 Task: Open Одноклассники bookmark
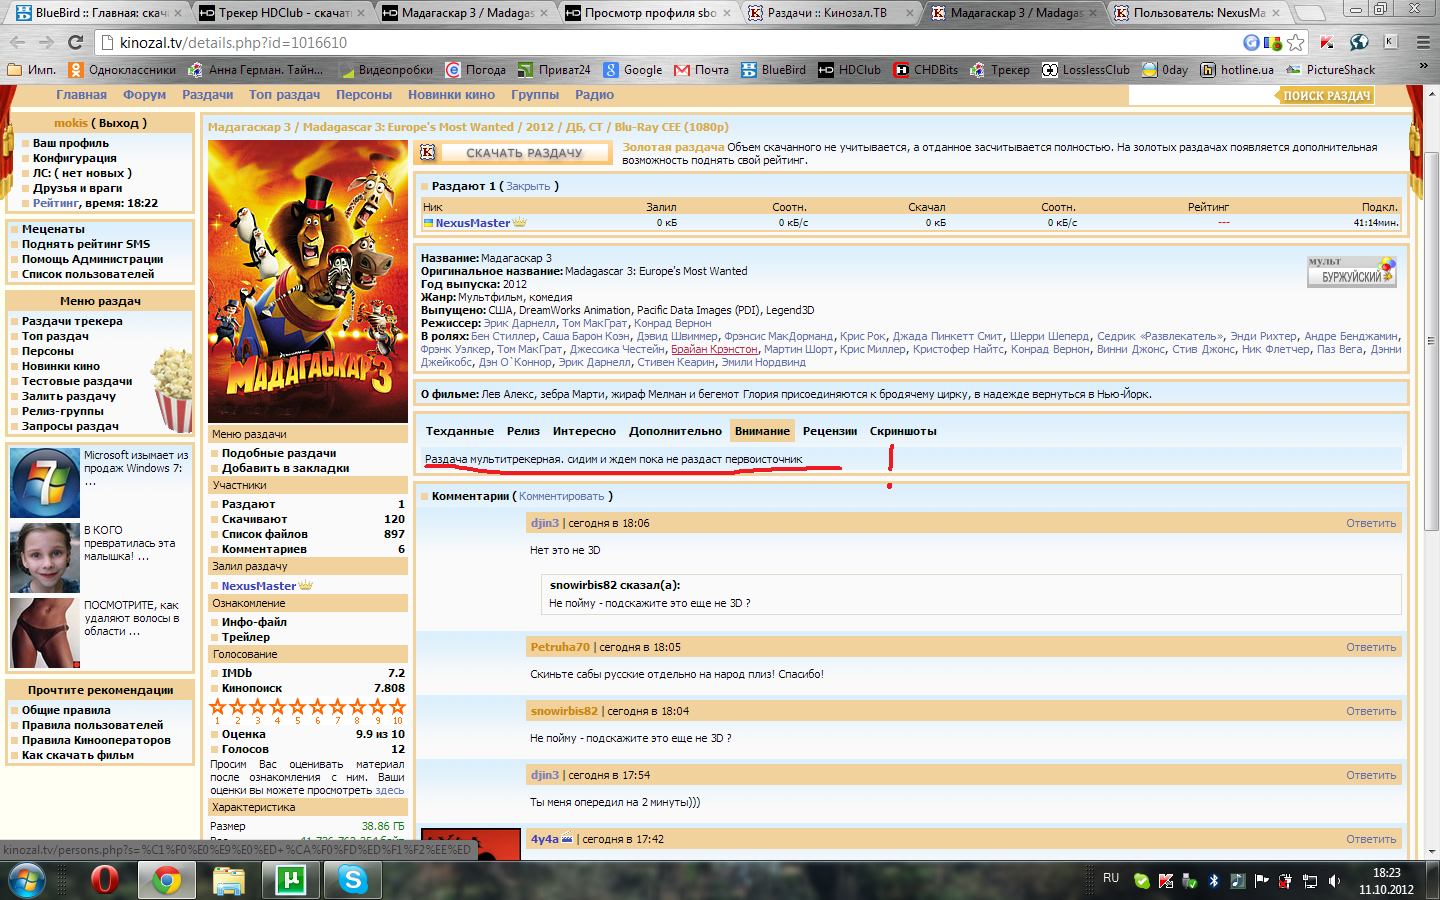[122, 70]
